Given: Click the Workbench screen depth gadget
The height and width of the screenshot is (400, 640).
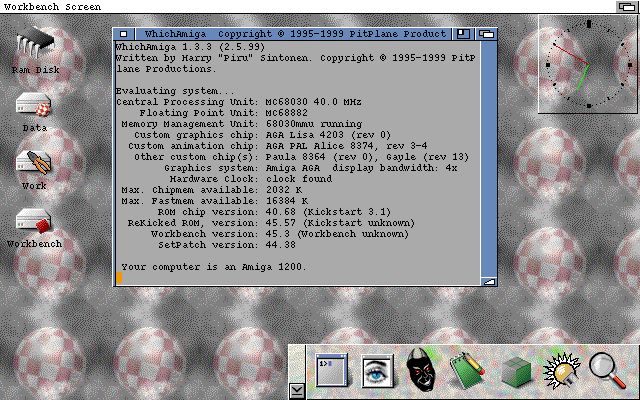Looking at the screenshot, I should [627, 7].
